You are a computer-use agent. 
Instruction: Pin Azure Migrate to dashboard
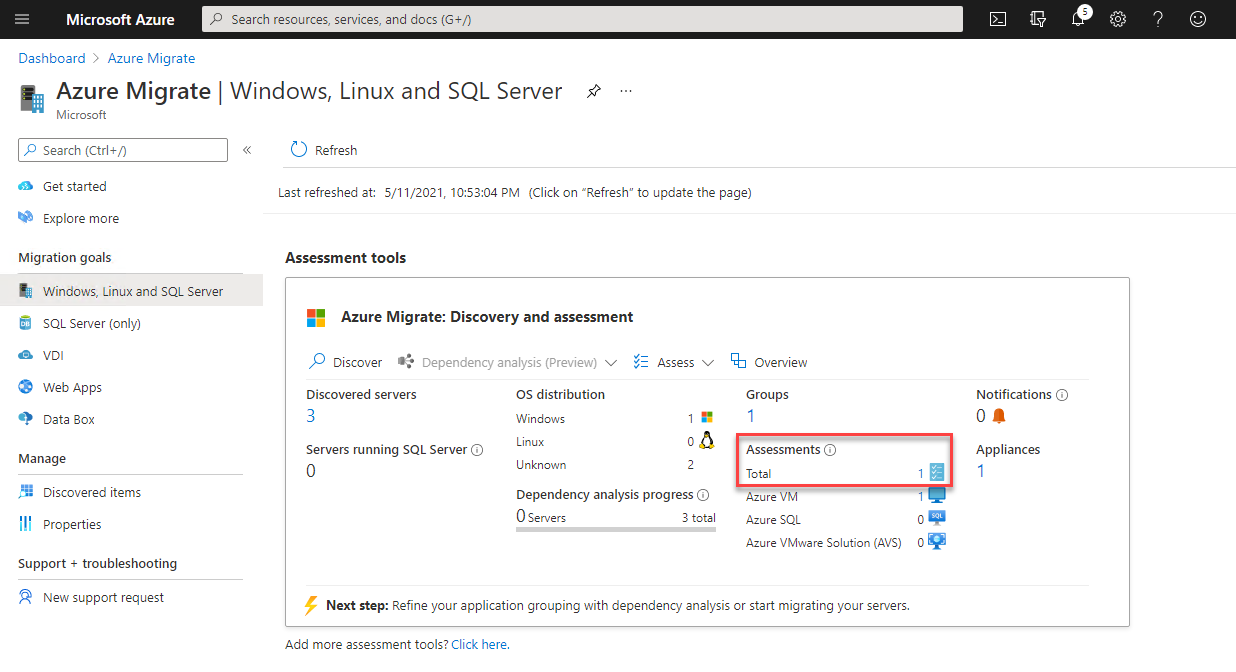[x=594, y=91]
